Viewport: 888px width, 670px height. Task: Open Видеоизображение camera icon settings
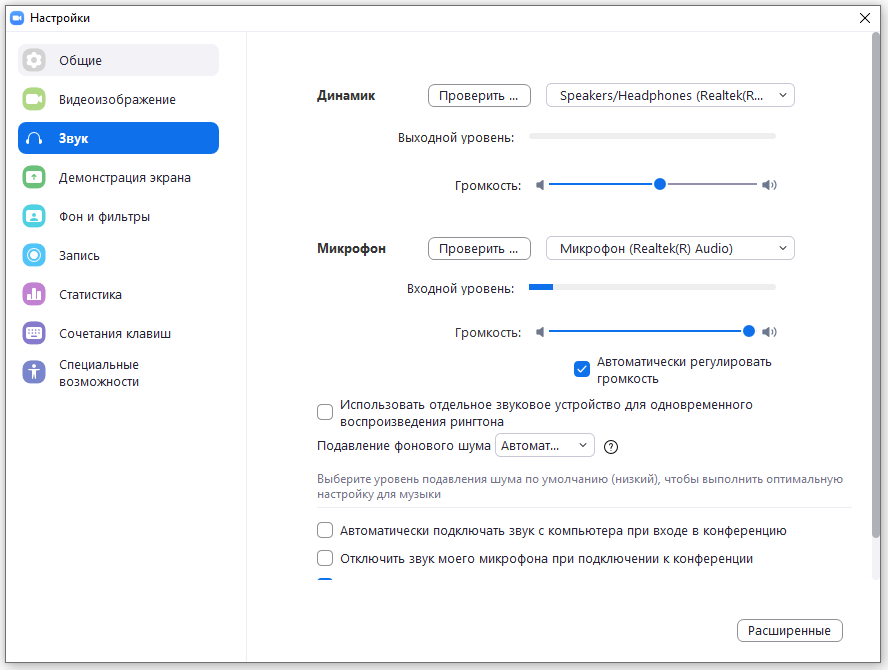[x=34, y=99]
